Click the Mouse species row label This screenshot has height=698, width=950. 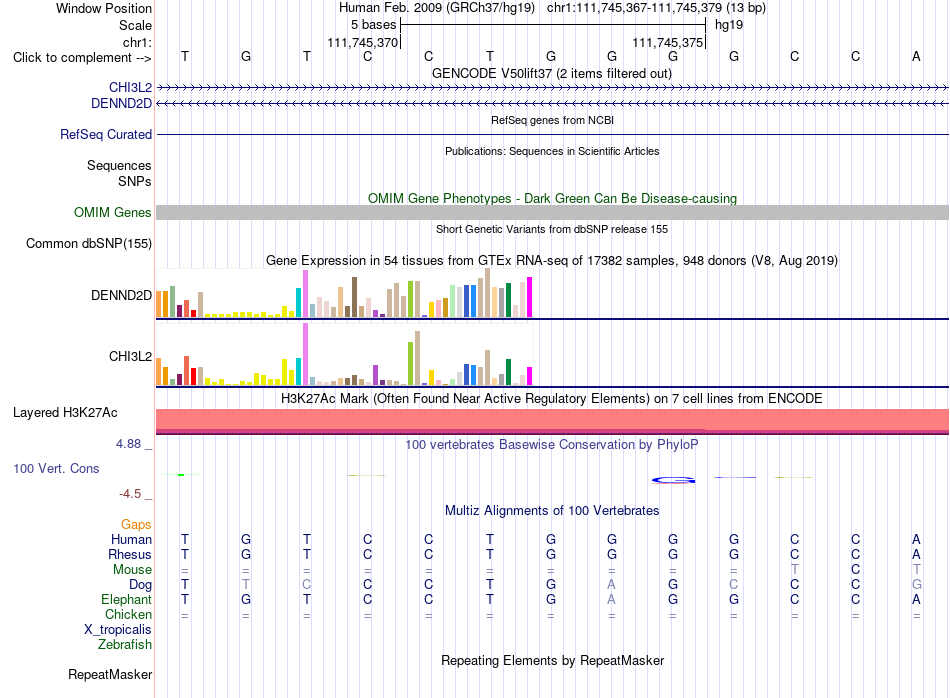(132, 570)
